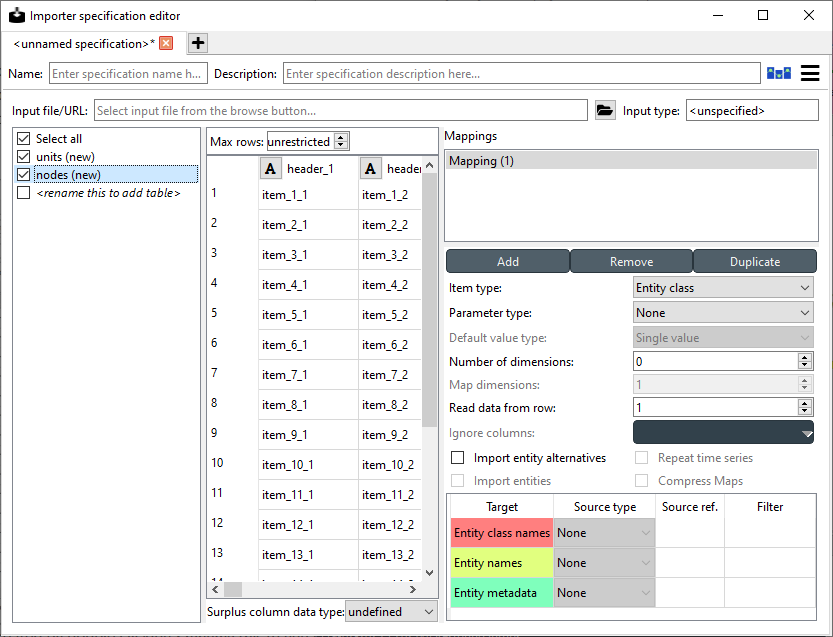Click the Input type field
This screenshot has height=637, width=833.
tap(752, 111)
